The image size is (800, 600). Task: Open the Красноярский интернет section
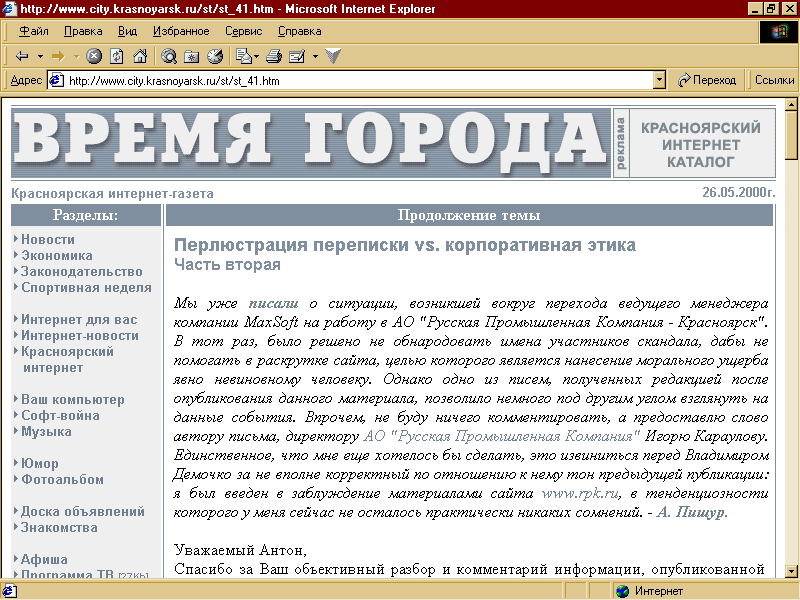(x=67, y=359)
